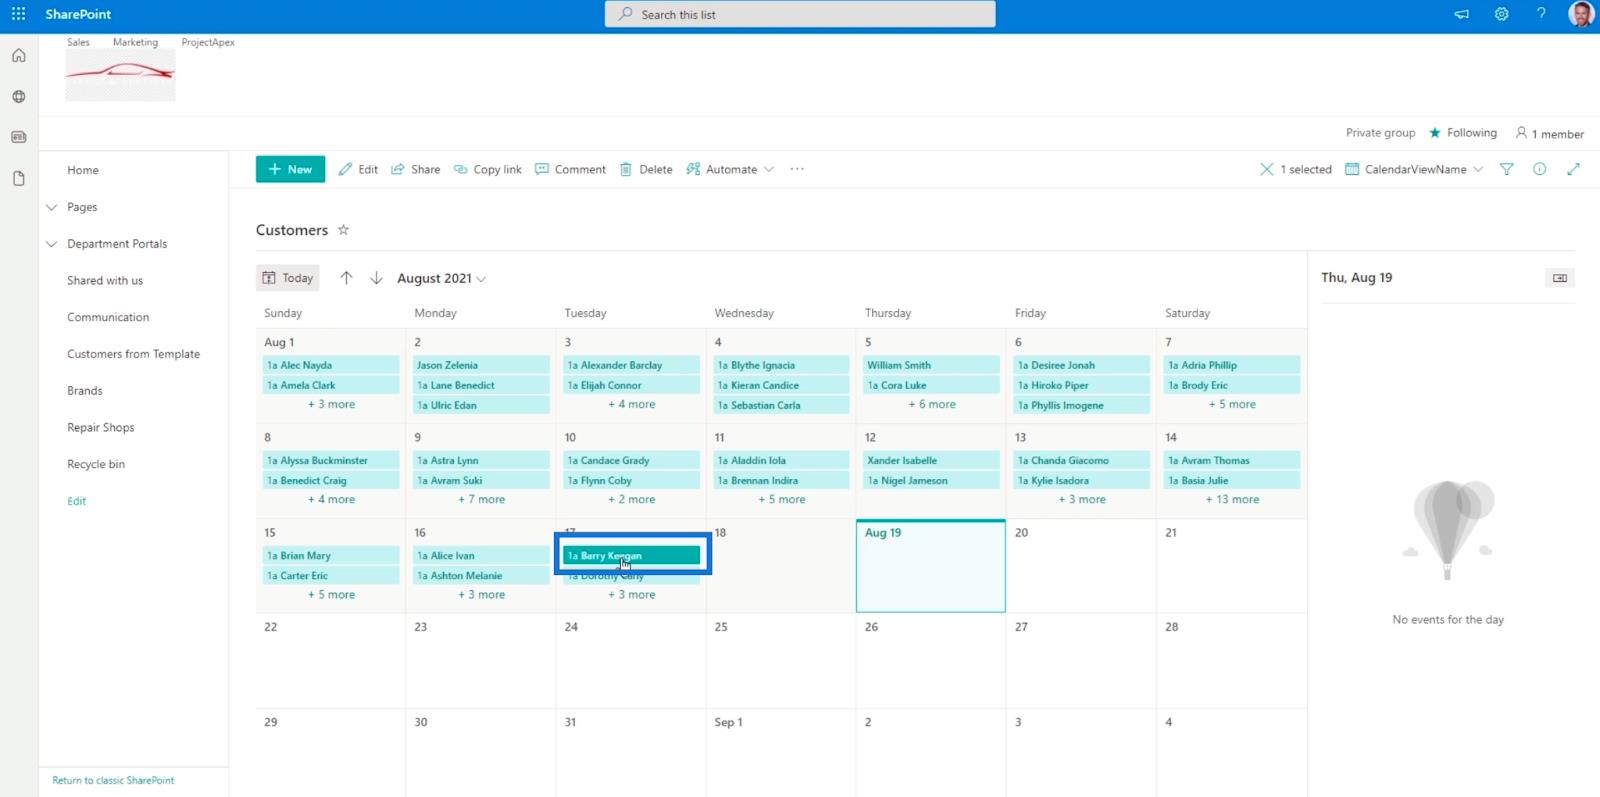Click the Edit link under navigation
Image resolution: width=1600 pixels, height=797 pixels.
click(77, 501)
